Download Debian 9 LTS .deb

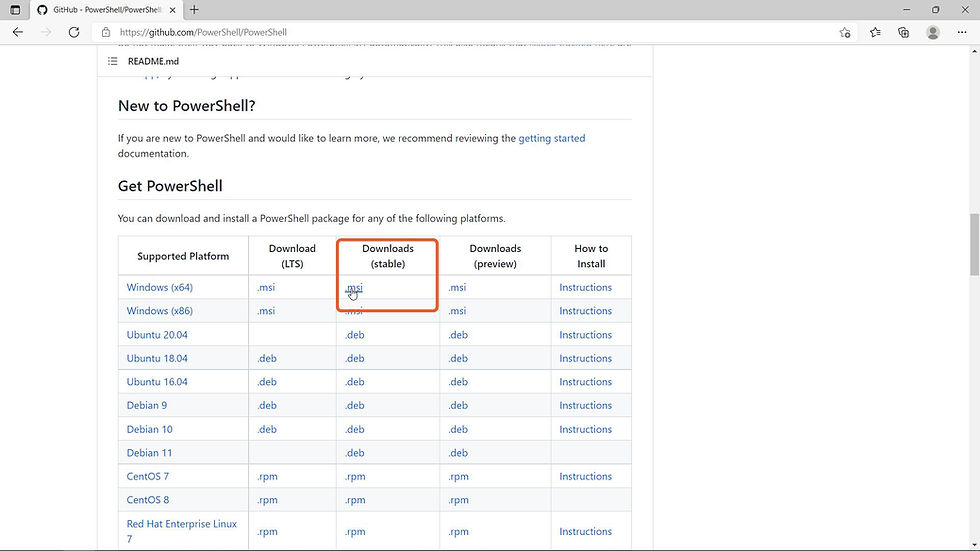click(267, 405)
